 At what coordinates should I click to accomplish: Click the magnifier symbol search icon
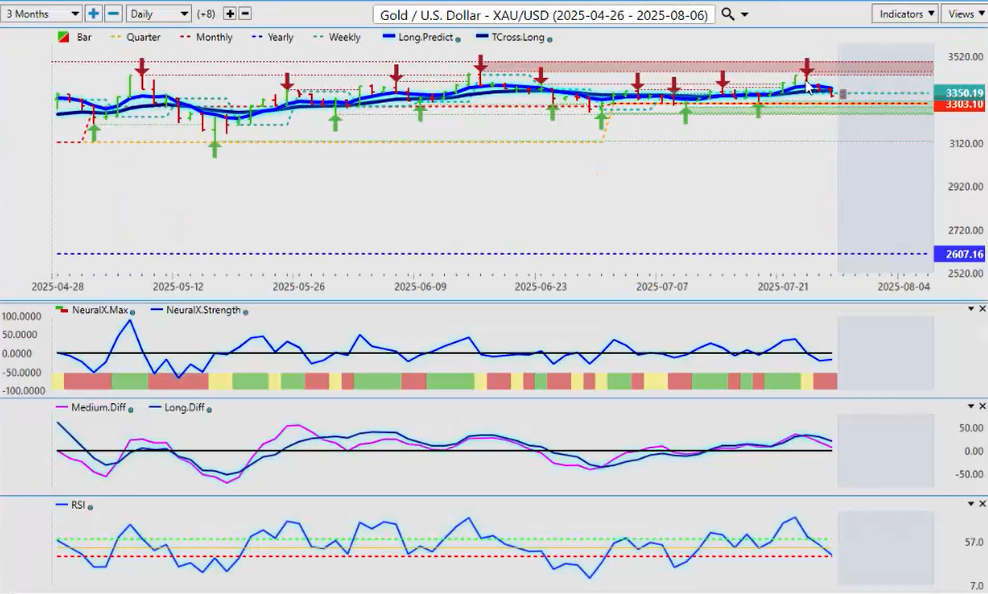point(728,14)
